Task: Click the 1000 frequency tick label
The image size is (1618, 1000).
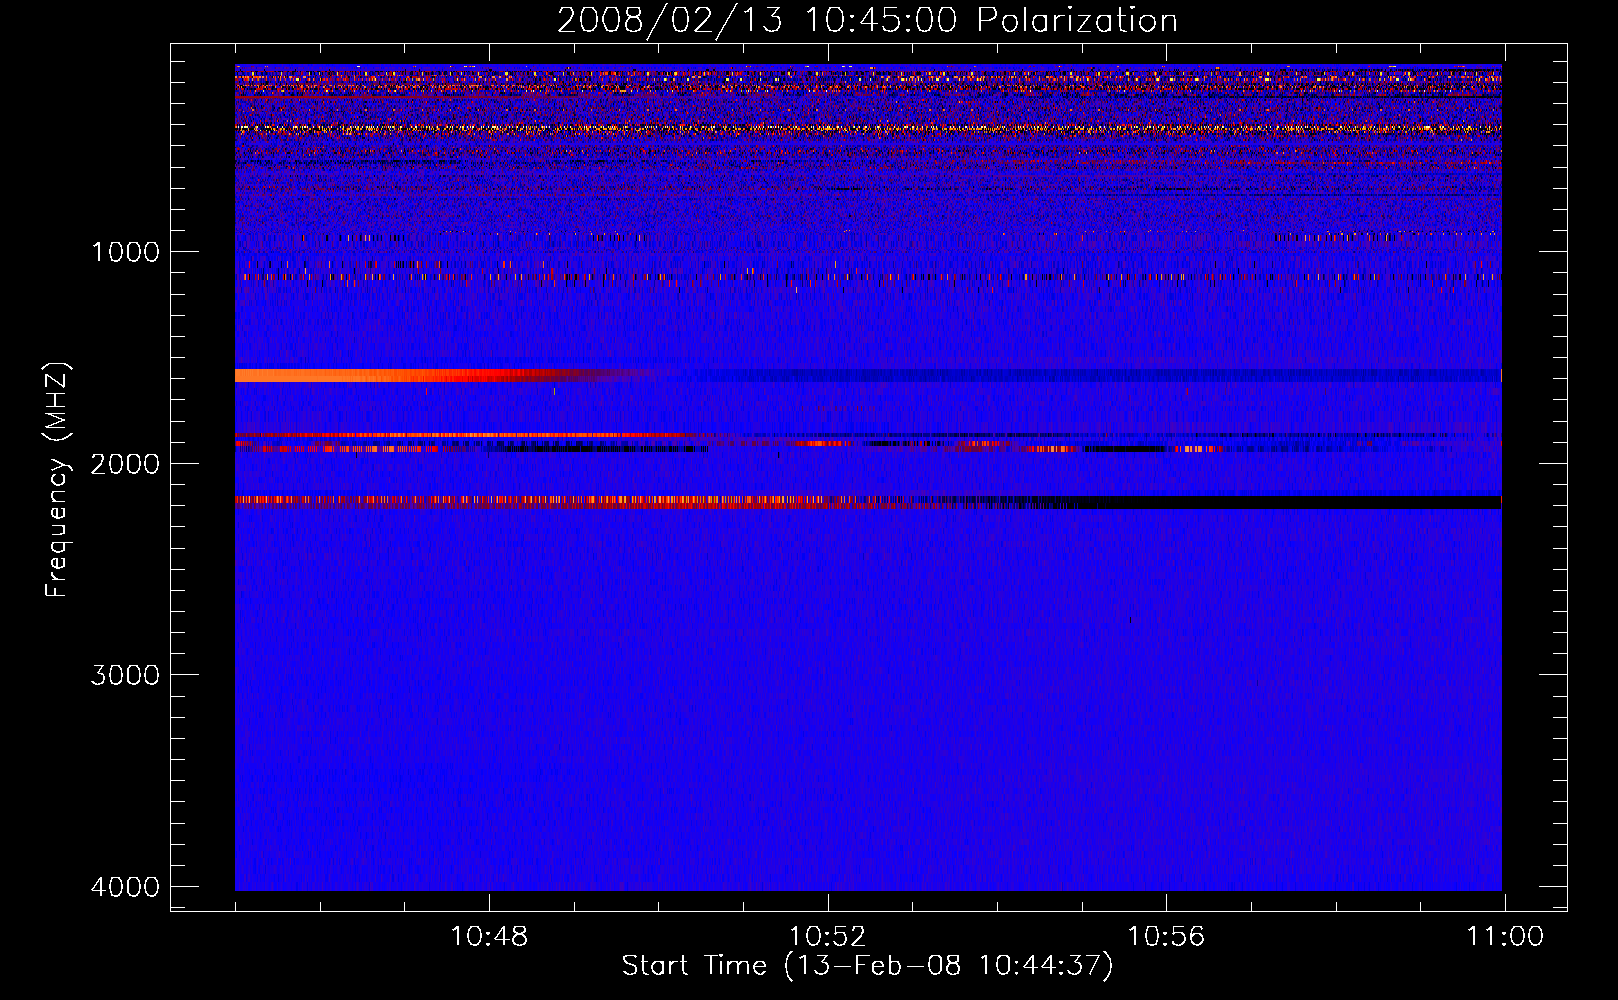Action: point(125,251)
